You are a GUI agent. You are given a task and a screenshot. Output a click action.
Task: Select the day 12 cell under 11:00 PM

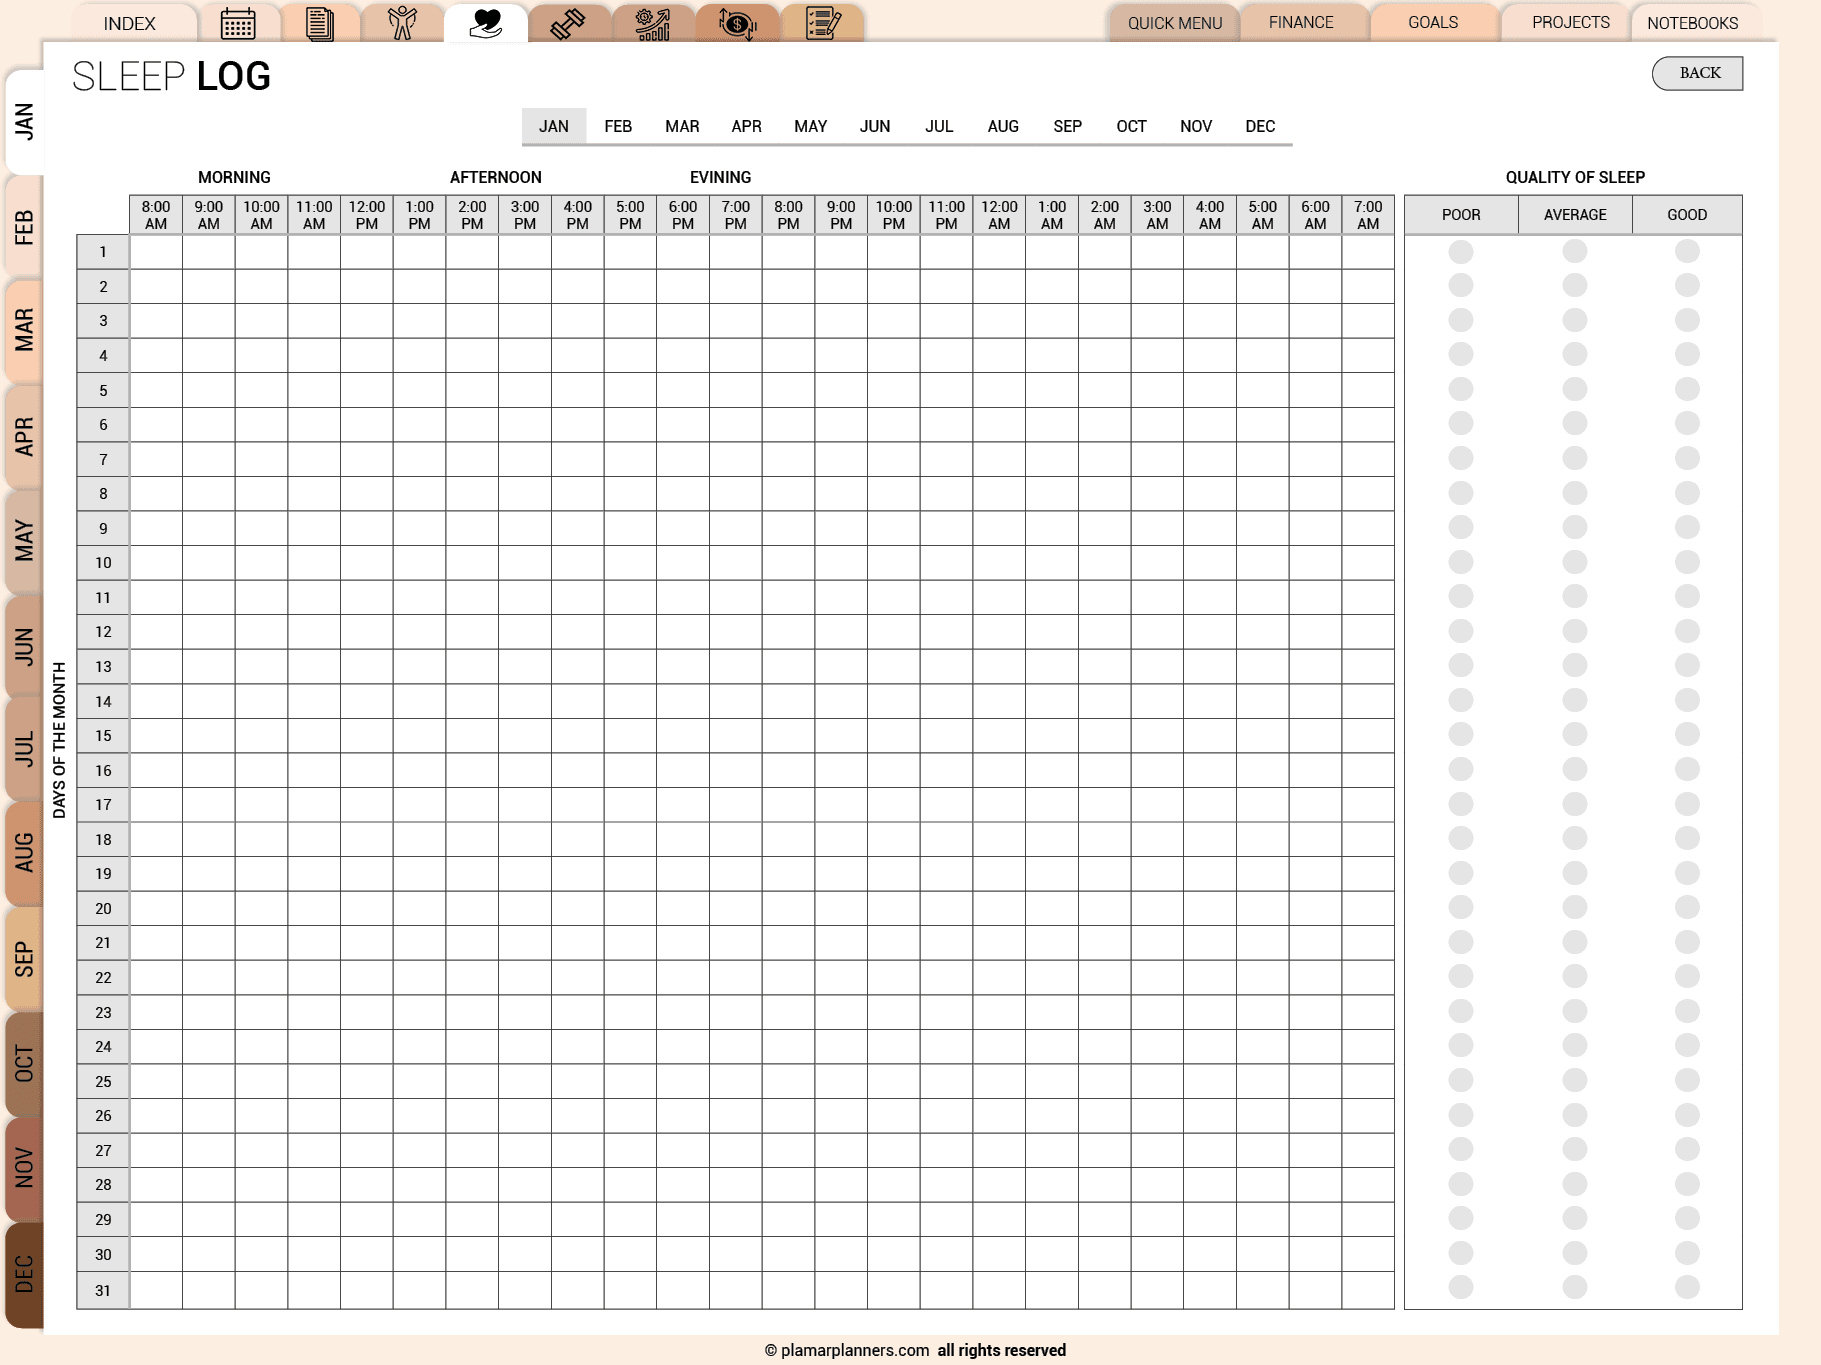[946, 632]
